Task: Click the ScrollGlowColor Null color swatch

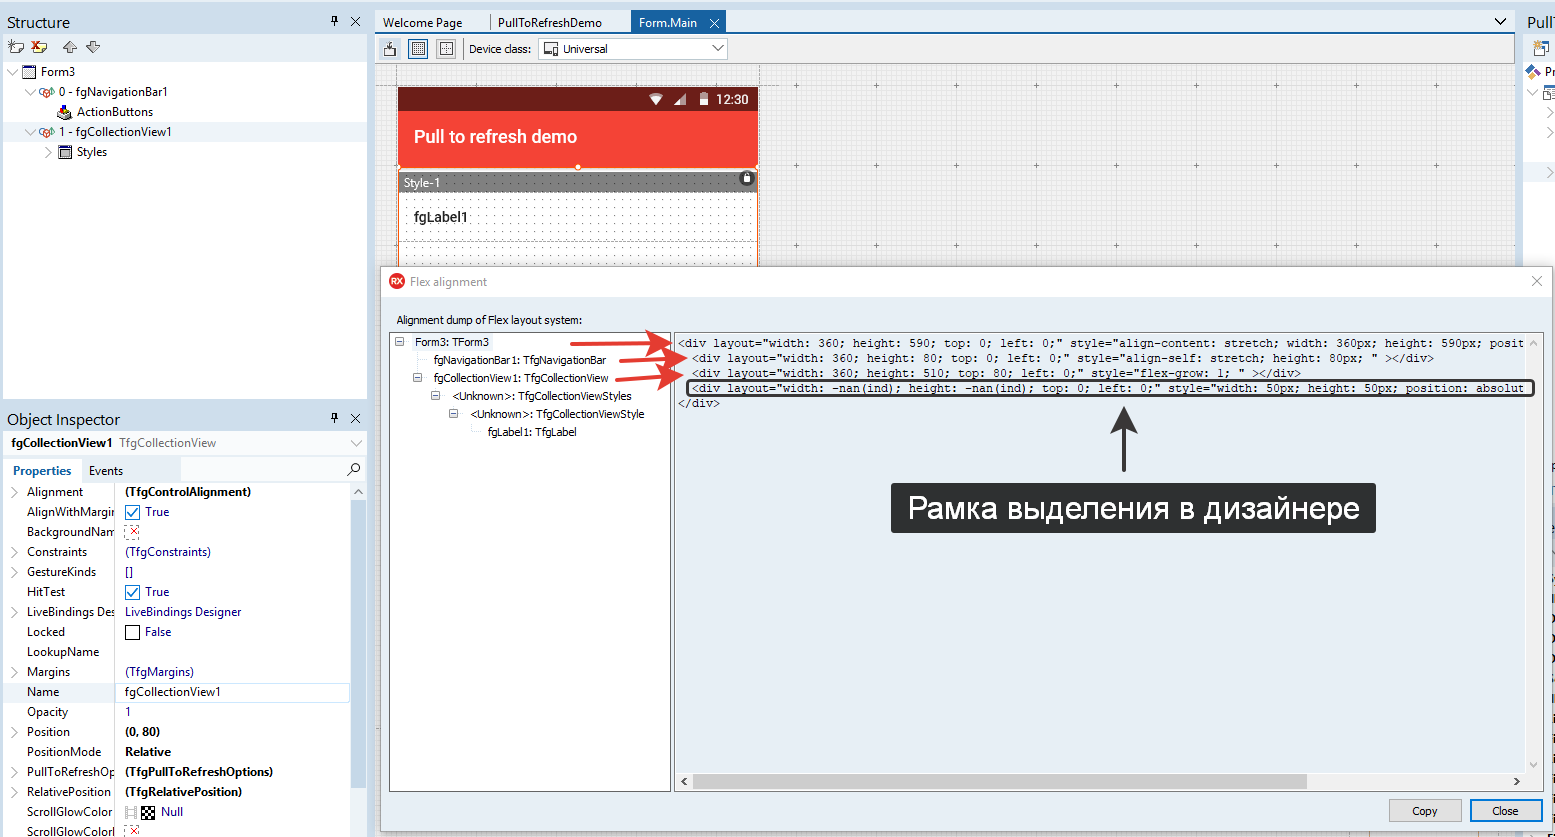Action: pos(148,812)
